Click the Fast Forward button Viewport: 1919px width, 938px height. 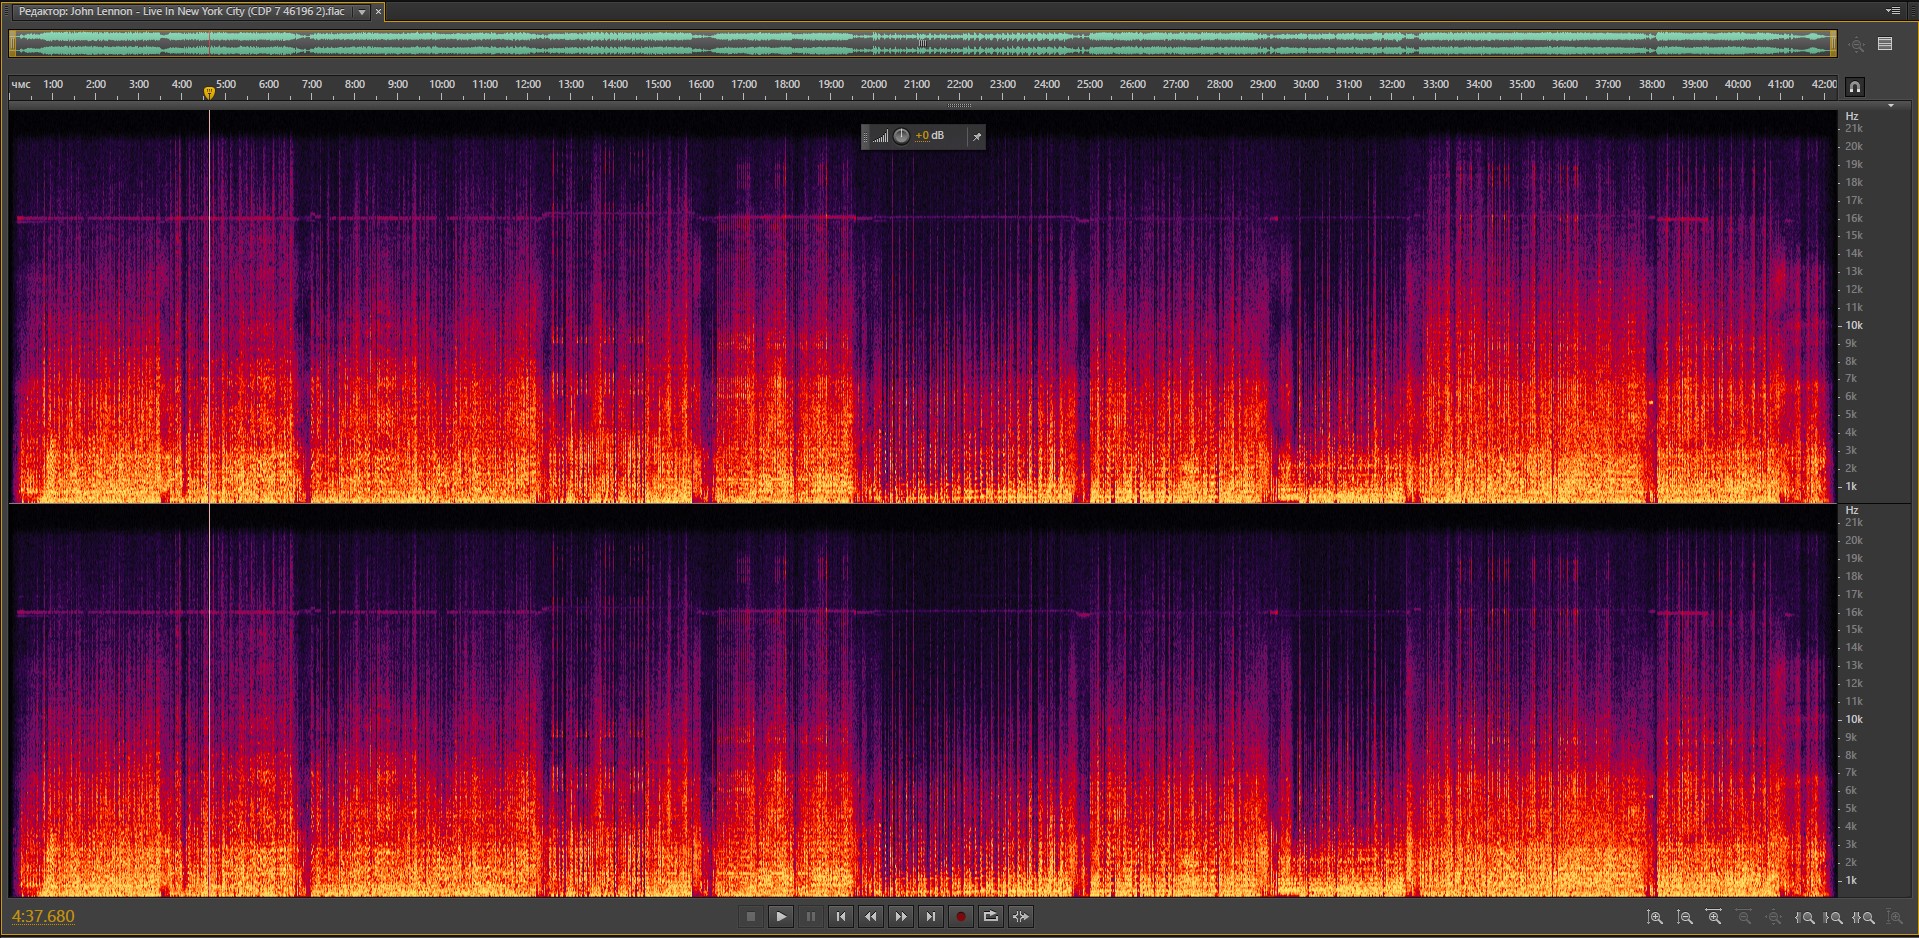(x=901, y=917)
